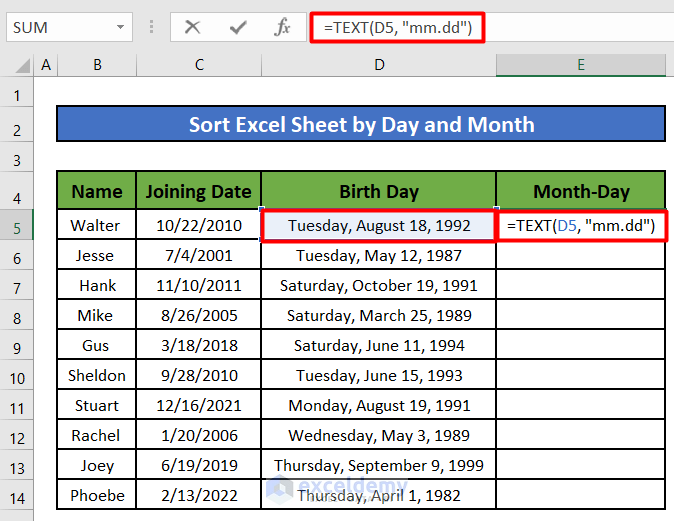Image resolution: width=674 pixels, height=521 pixels.
Task: Expand the Name Box dropdown arrow
Action: (x=120, y=28)
